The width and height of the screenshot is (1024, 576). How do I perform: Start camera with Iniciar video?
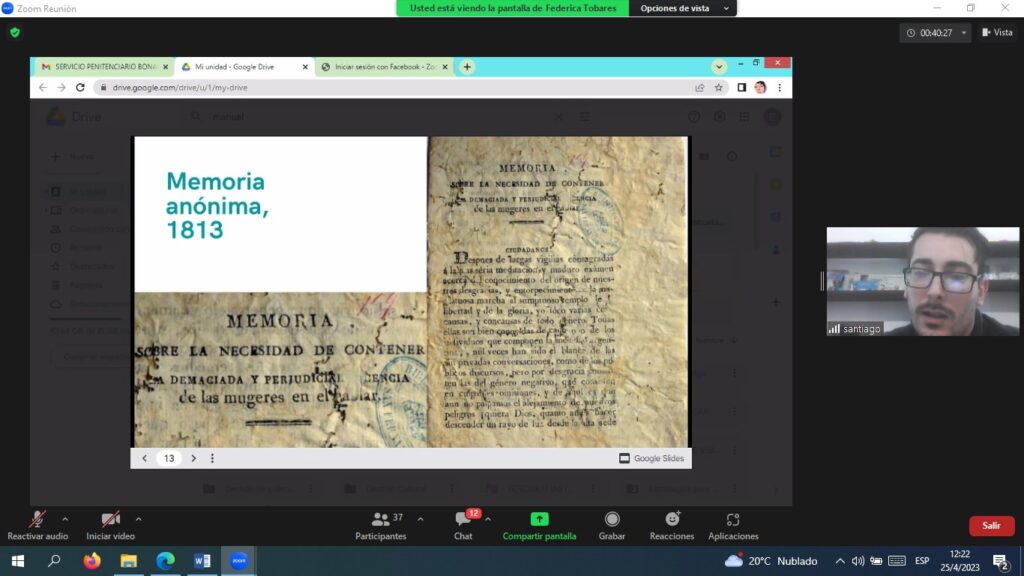coord(110,526)
